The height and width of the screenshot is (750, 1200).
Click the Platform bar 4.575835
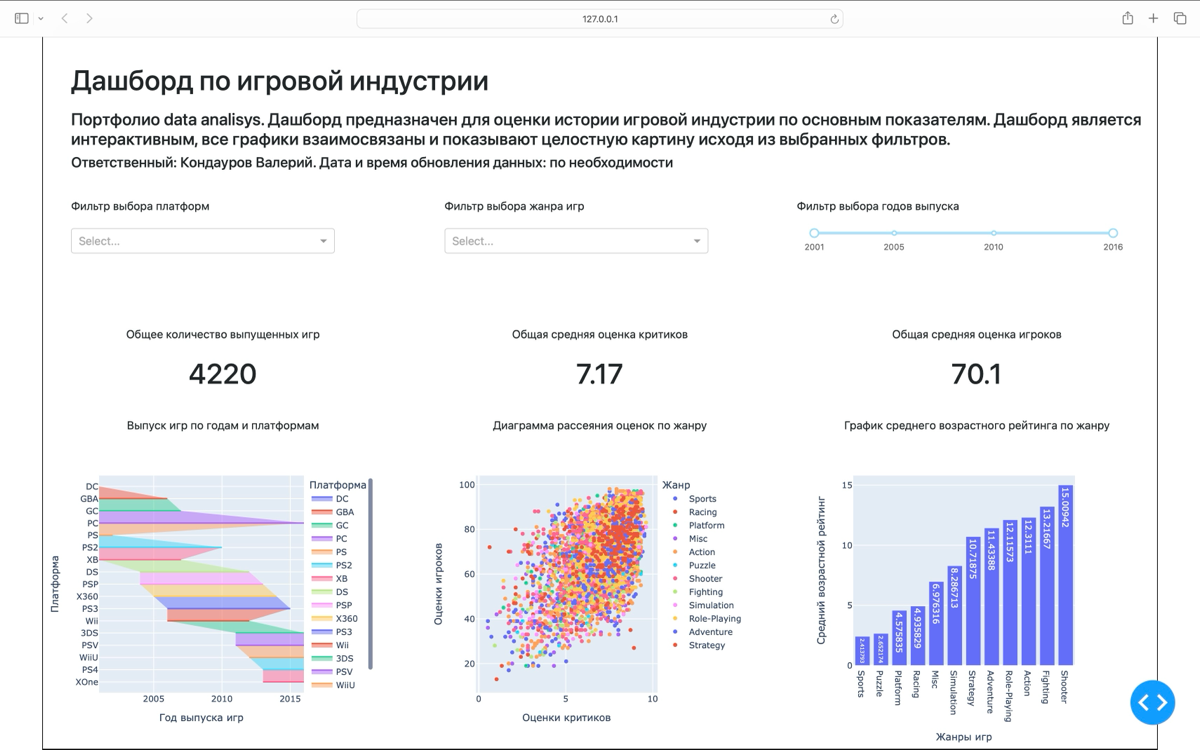(898, 638)
